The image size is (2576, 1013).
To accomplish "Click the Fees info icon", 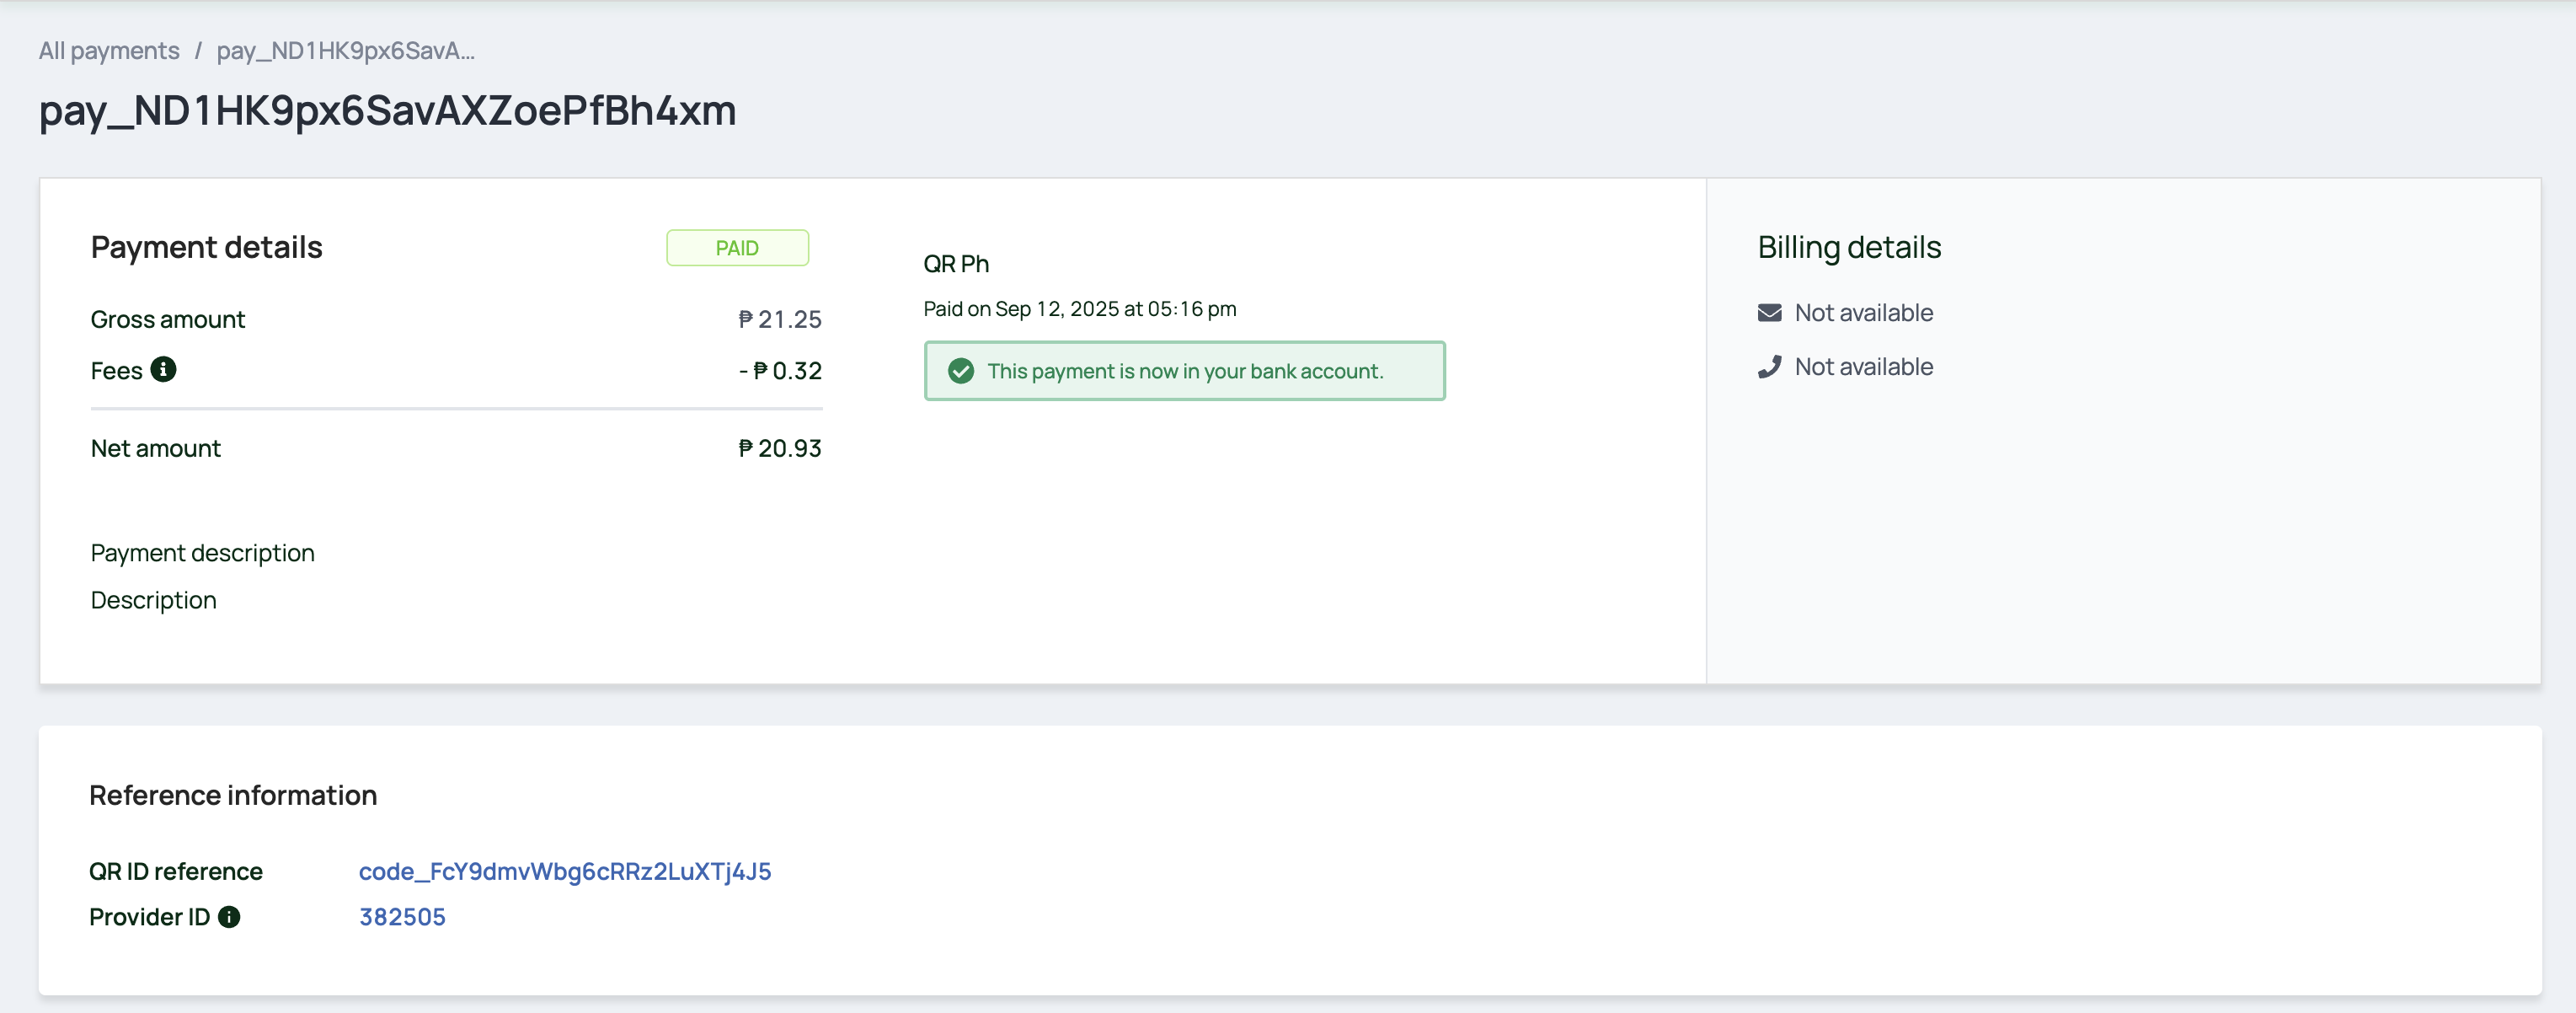I will [163, 369].
